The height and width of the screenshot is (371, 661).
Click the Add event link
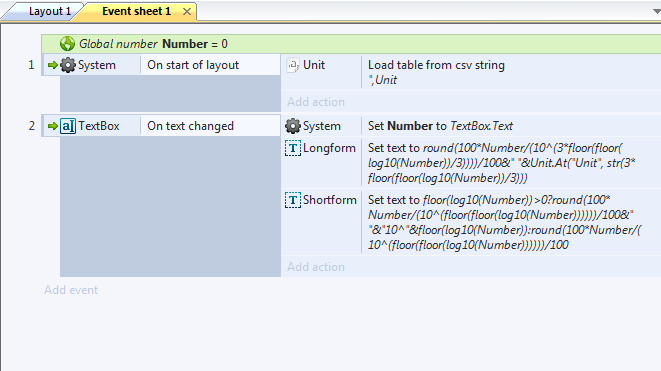pyautogui.click(x=71, y=290)
